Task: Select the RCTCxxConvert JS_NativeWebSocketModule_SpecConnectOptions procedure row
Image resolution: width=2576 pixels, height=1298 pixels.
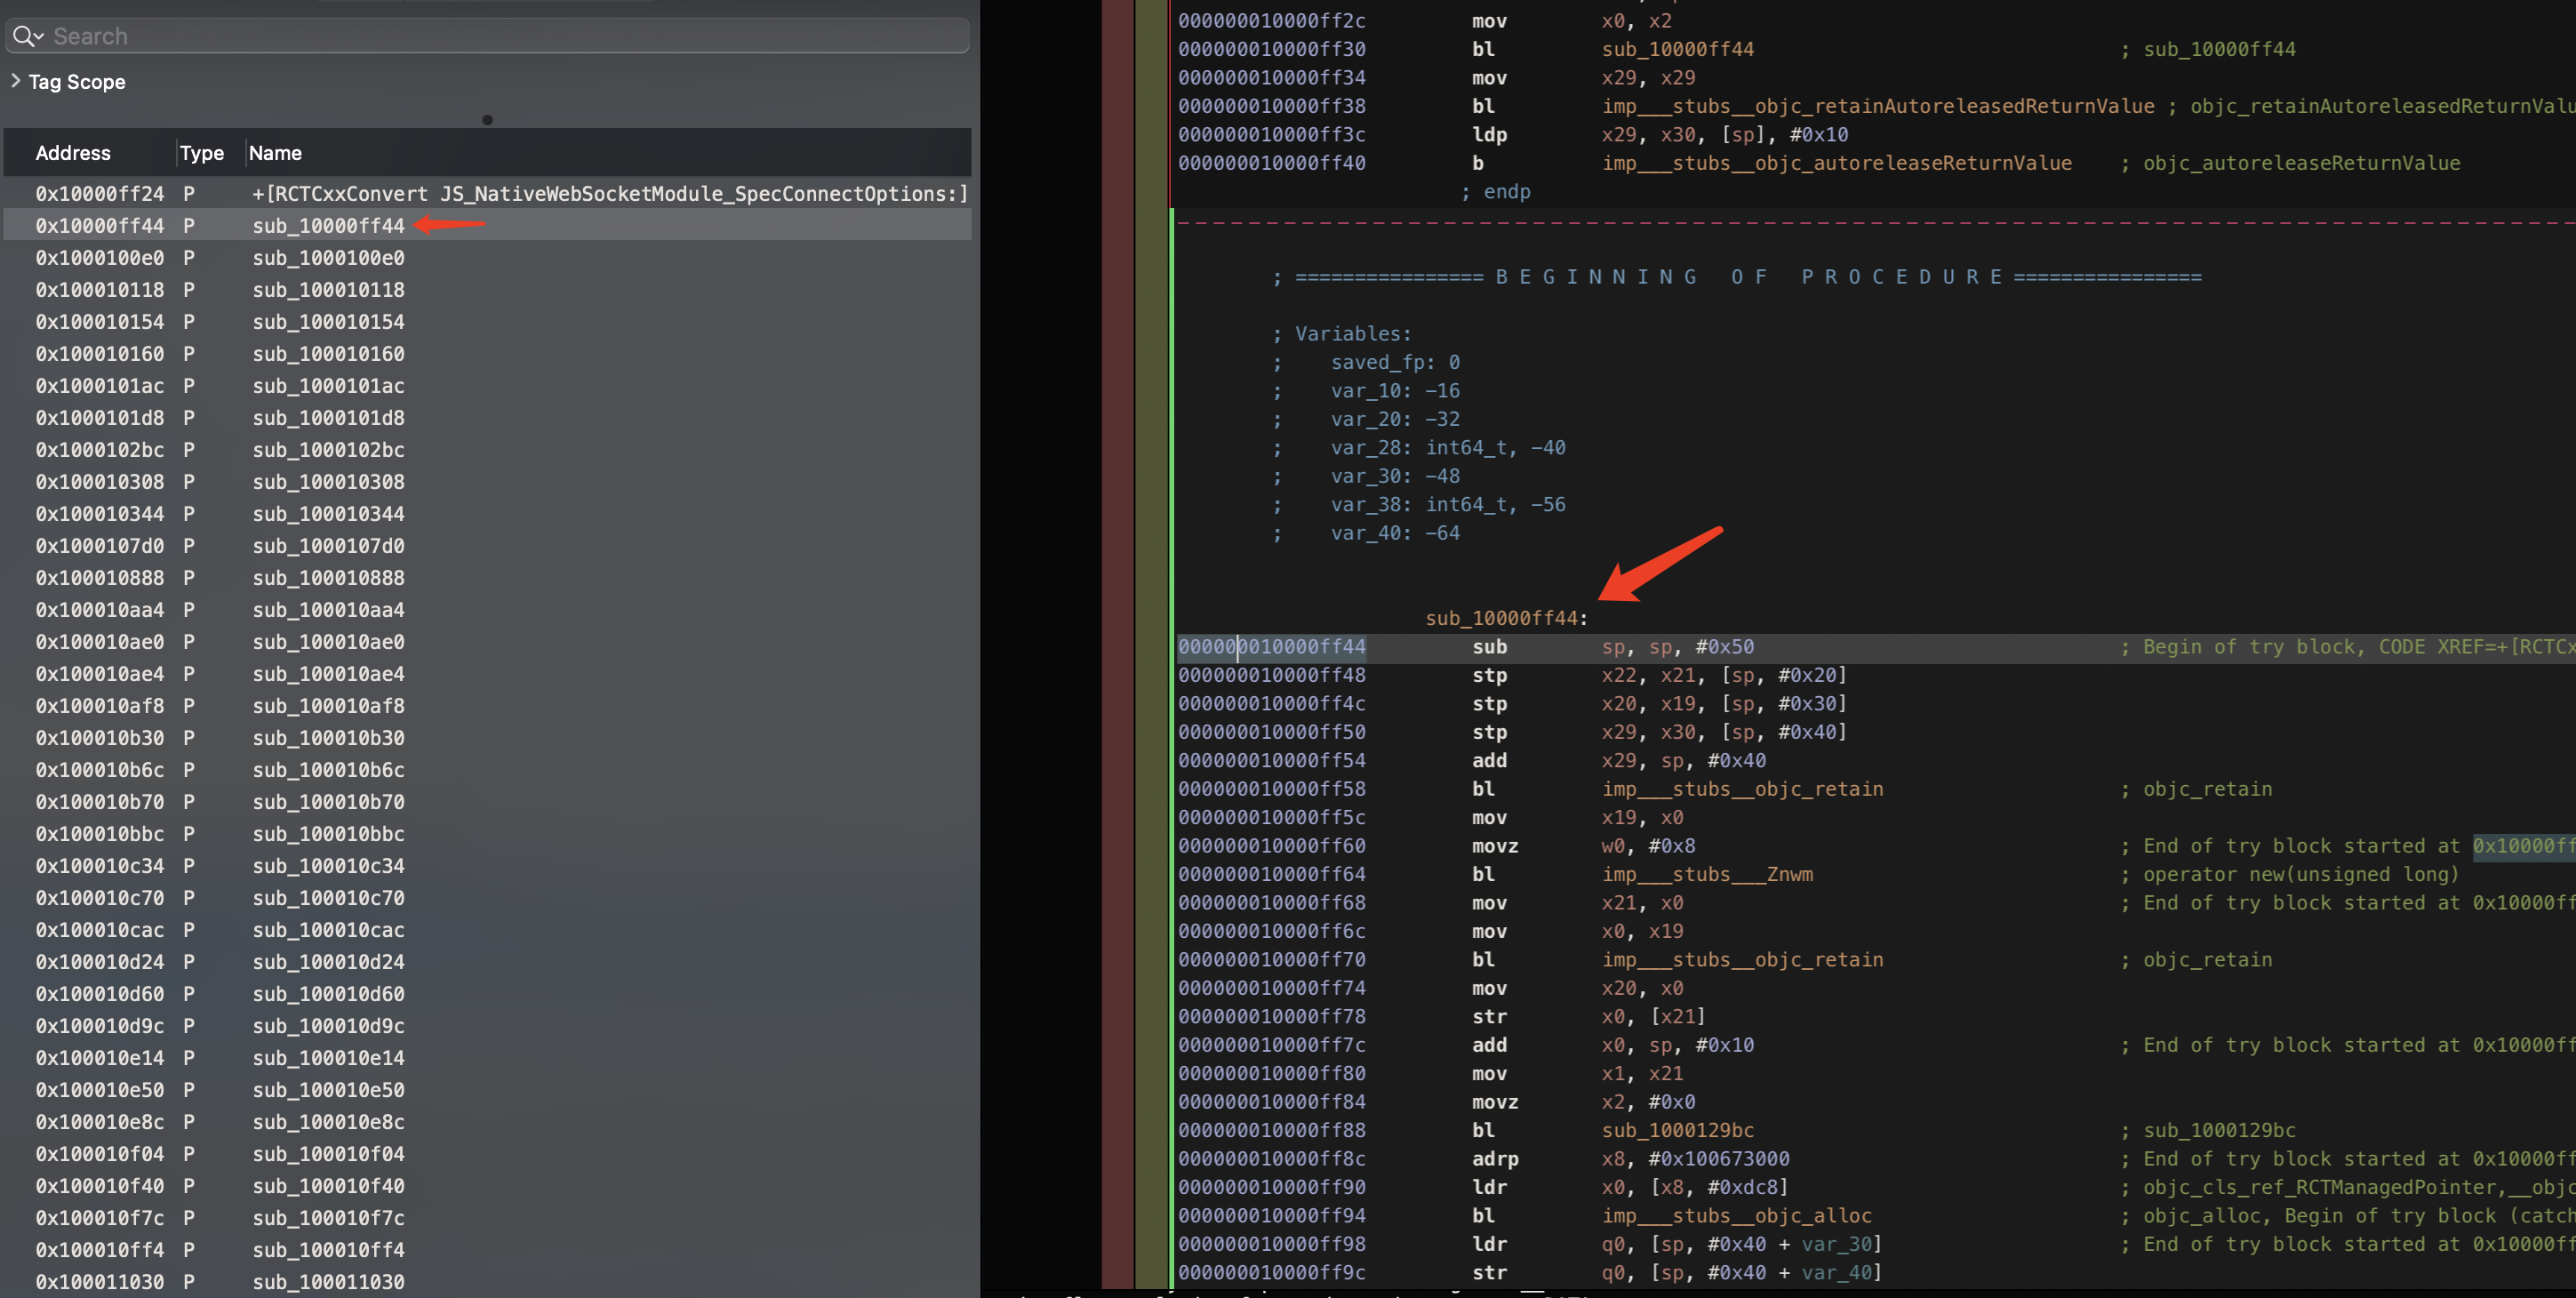Action: pyautogui.click(x=487, y=193)
